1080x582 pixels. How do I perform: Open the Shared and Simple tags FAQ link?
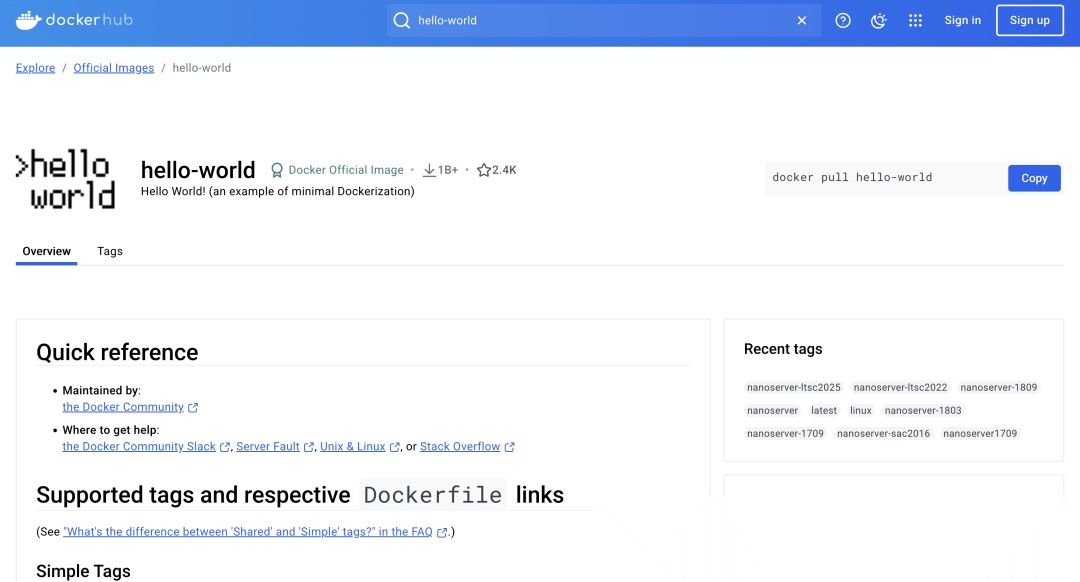248,532
